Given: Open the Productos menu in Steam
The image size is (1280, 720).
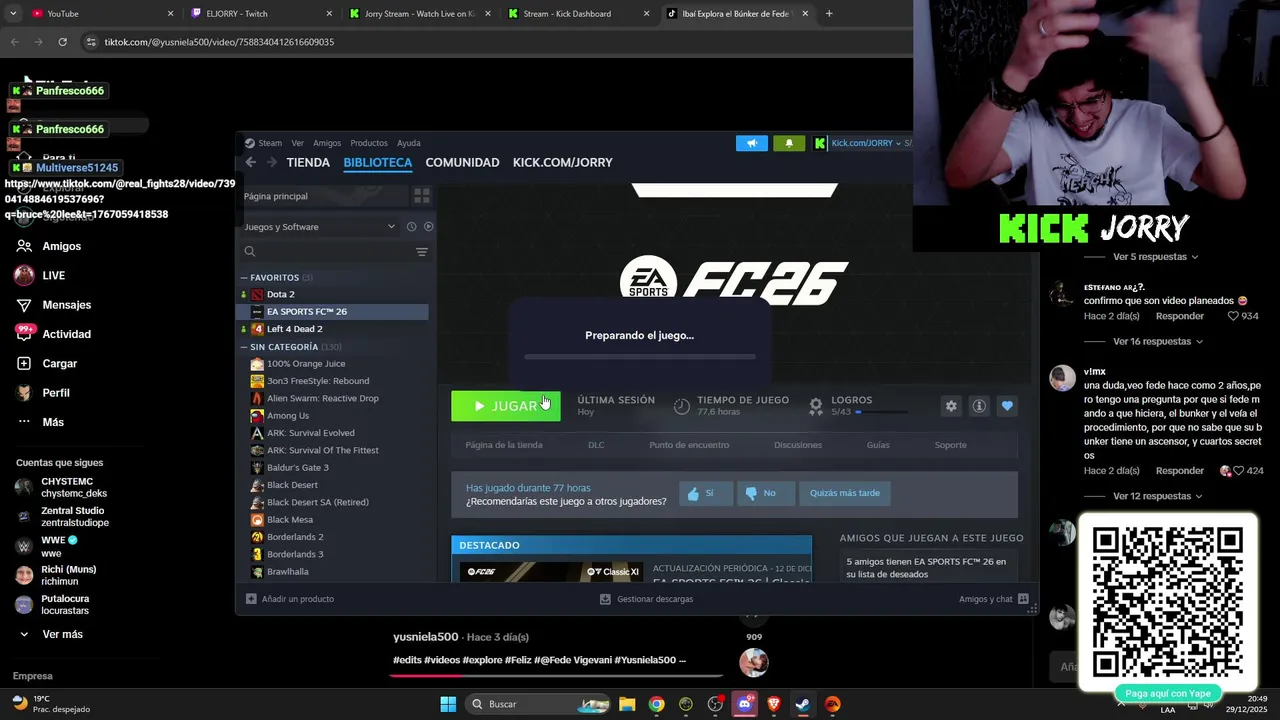Looking at the screenshot, I should point(369,143).
